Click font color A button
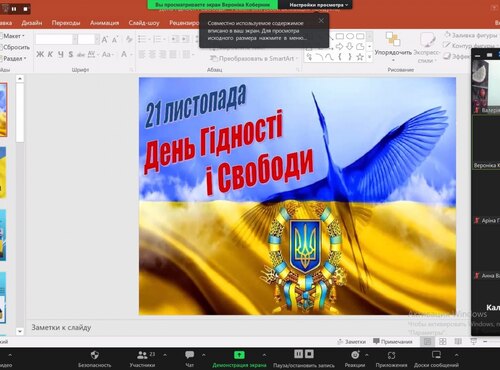 [124, 54]
